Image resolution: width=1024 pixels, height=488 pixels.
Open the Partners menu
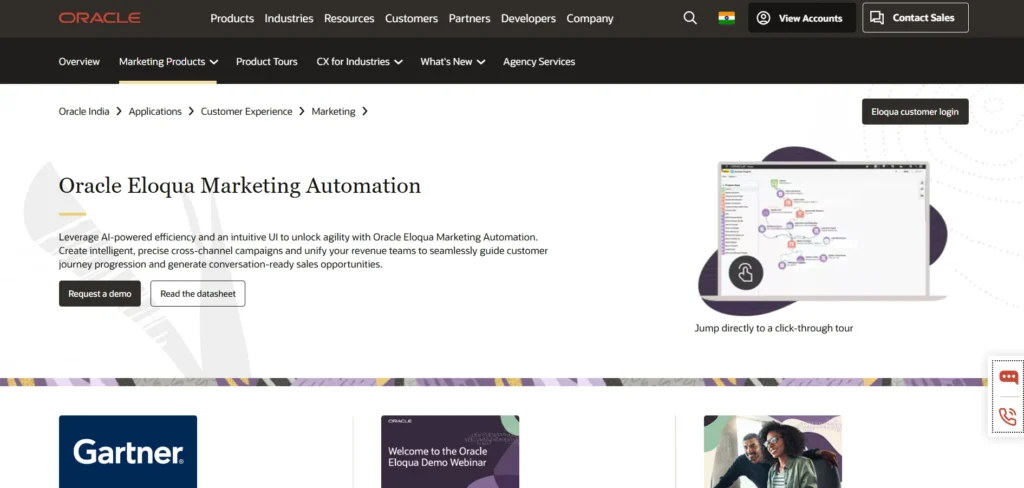click(x=470, y=18)
